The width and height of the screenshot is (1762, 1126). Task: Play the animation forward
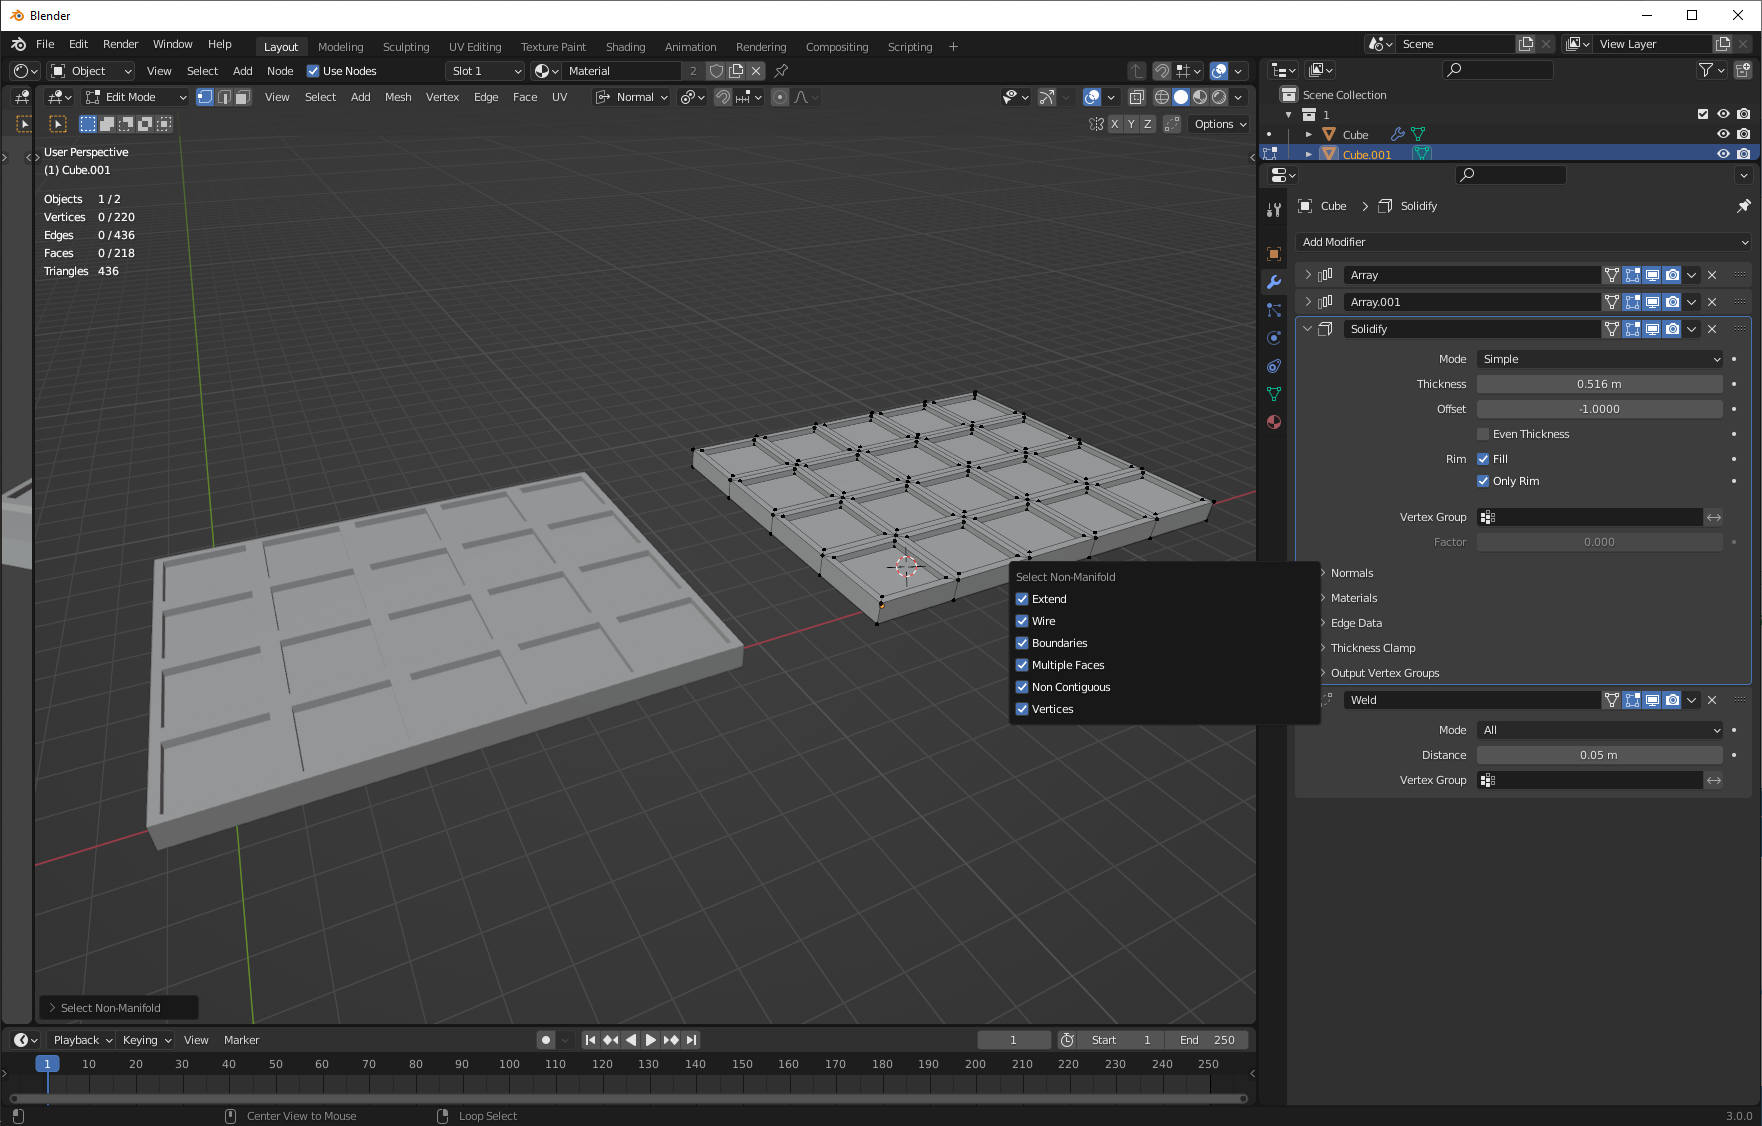click(x=651, y=1040)
